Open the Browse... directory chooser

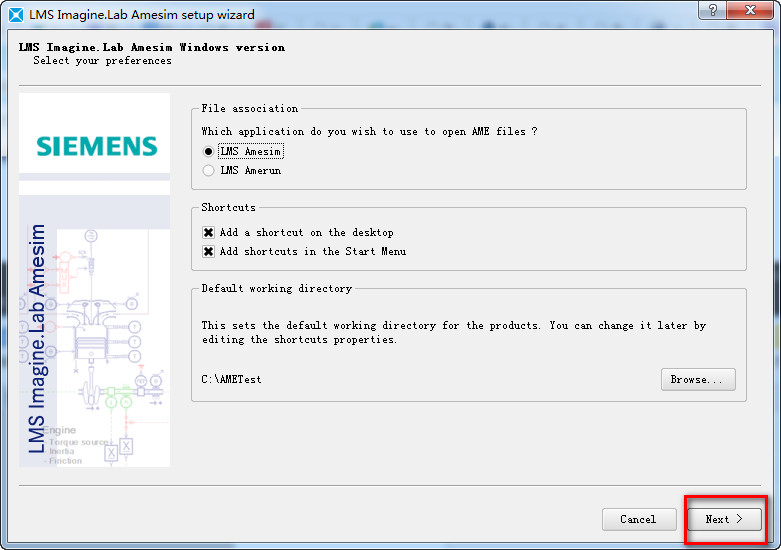698,380
